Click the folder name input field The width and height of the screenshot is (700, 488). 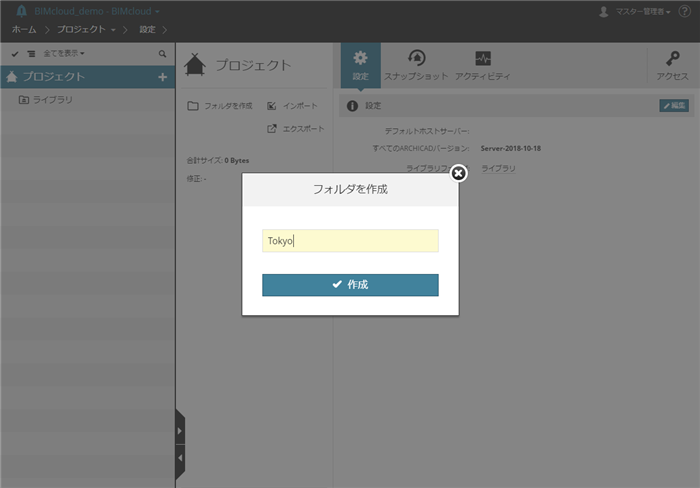[x=350, y=241]
